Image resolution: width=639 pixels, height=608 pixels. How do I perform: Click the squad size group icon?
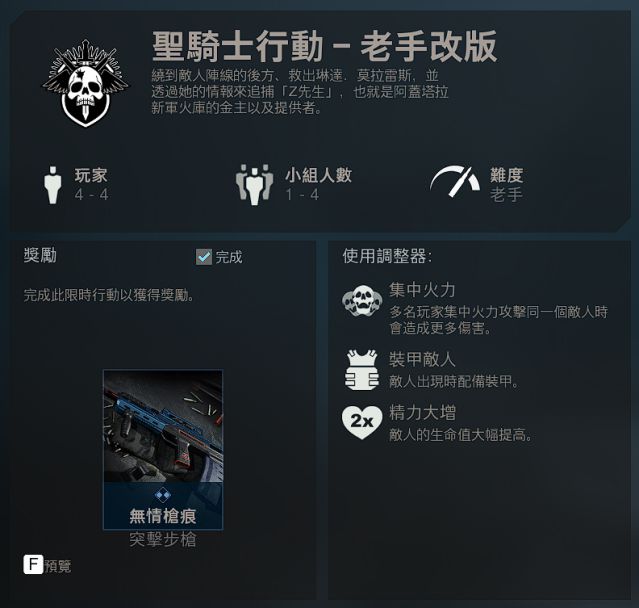tap(254, 185)
